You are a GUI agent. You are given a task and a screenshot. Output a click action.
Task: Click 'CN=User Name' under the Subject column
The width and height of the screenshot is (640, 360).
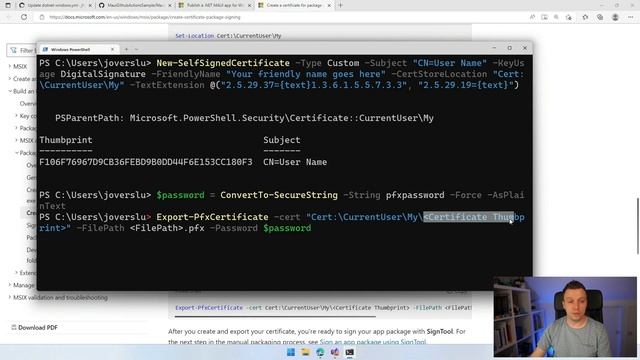point(295,162)
